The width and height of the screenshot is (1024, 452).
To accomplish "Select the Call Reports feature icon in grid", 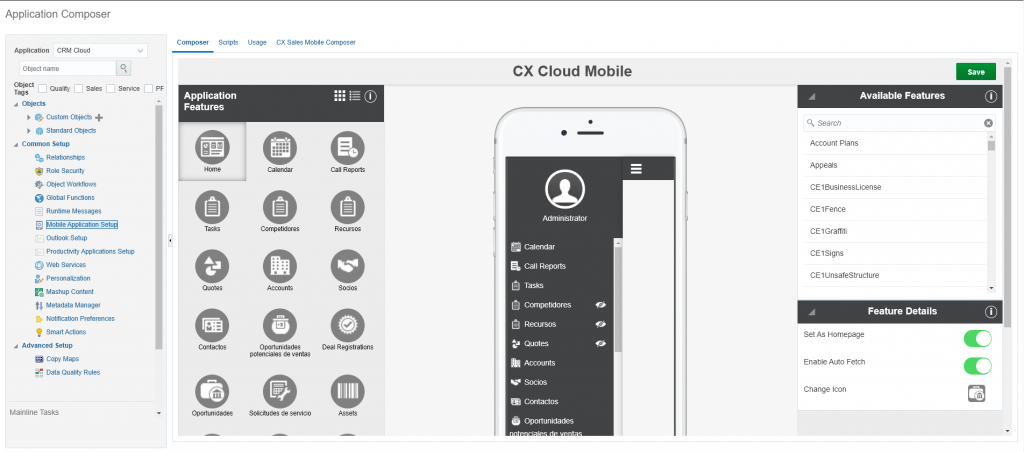I will 347,148.
